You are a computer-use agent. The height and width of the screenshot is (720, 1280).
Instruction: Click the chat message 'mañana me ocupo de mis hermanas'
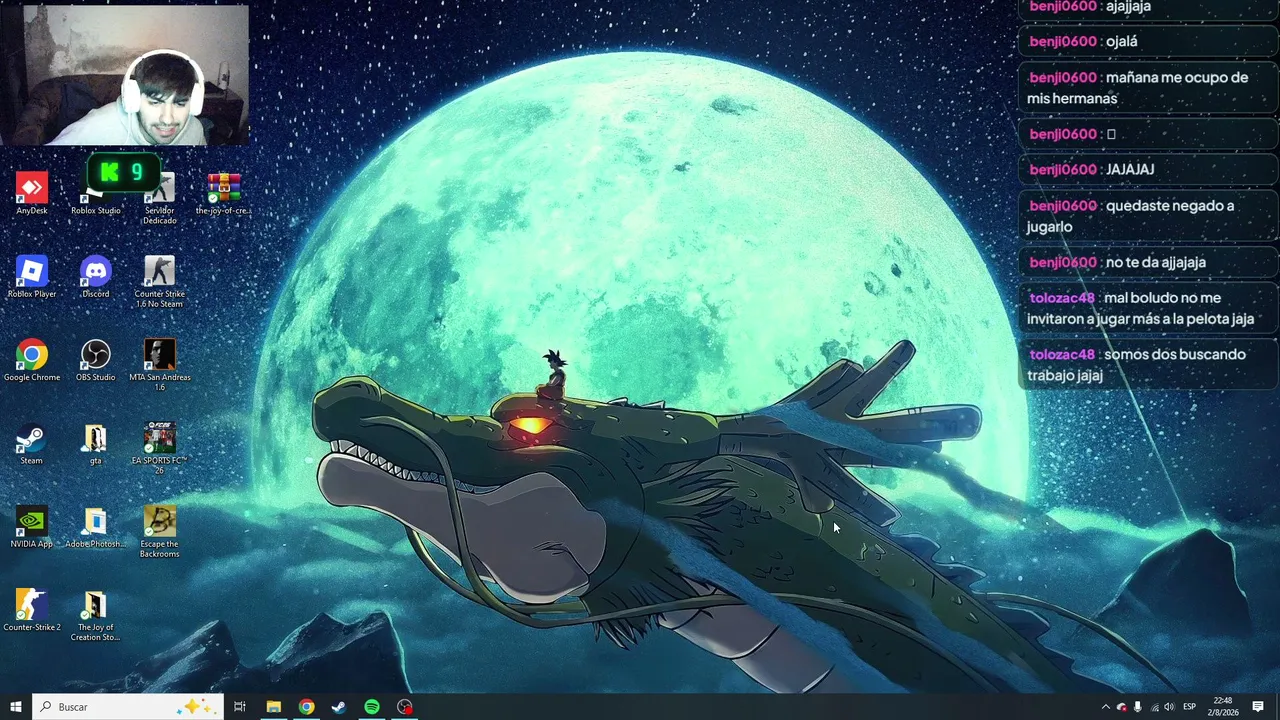(x=1149, y=88)
